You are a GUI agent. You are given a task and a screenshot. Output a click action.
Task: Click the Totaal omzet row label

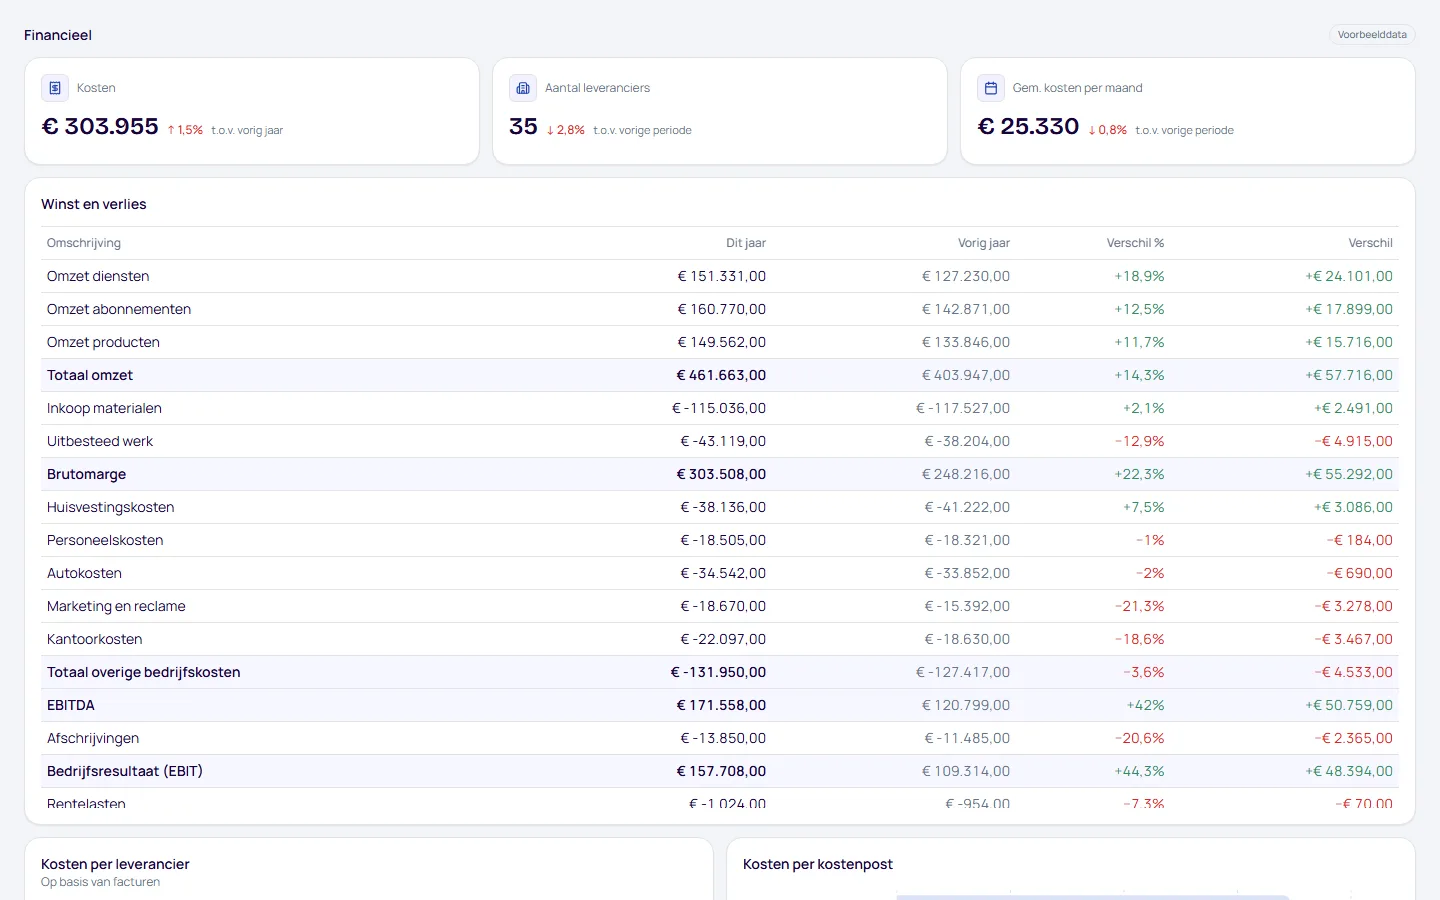coord(90,375)
